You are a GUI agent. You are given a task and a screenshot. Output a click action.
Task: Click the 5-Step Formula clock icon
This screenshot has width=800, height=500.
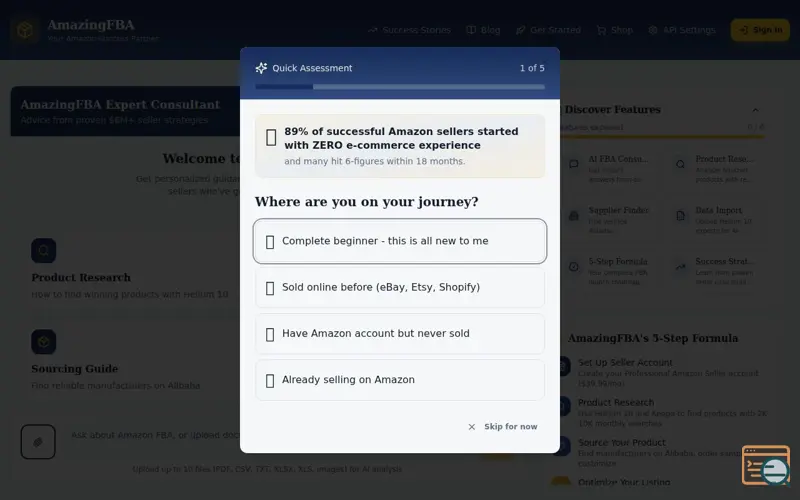coord(574,266)
